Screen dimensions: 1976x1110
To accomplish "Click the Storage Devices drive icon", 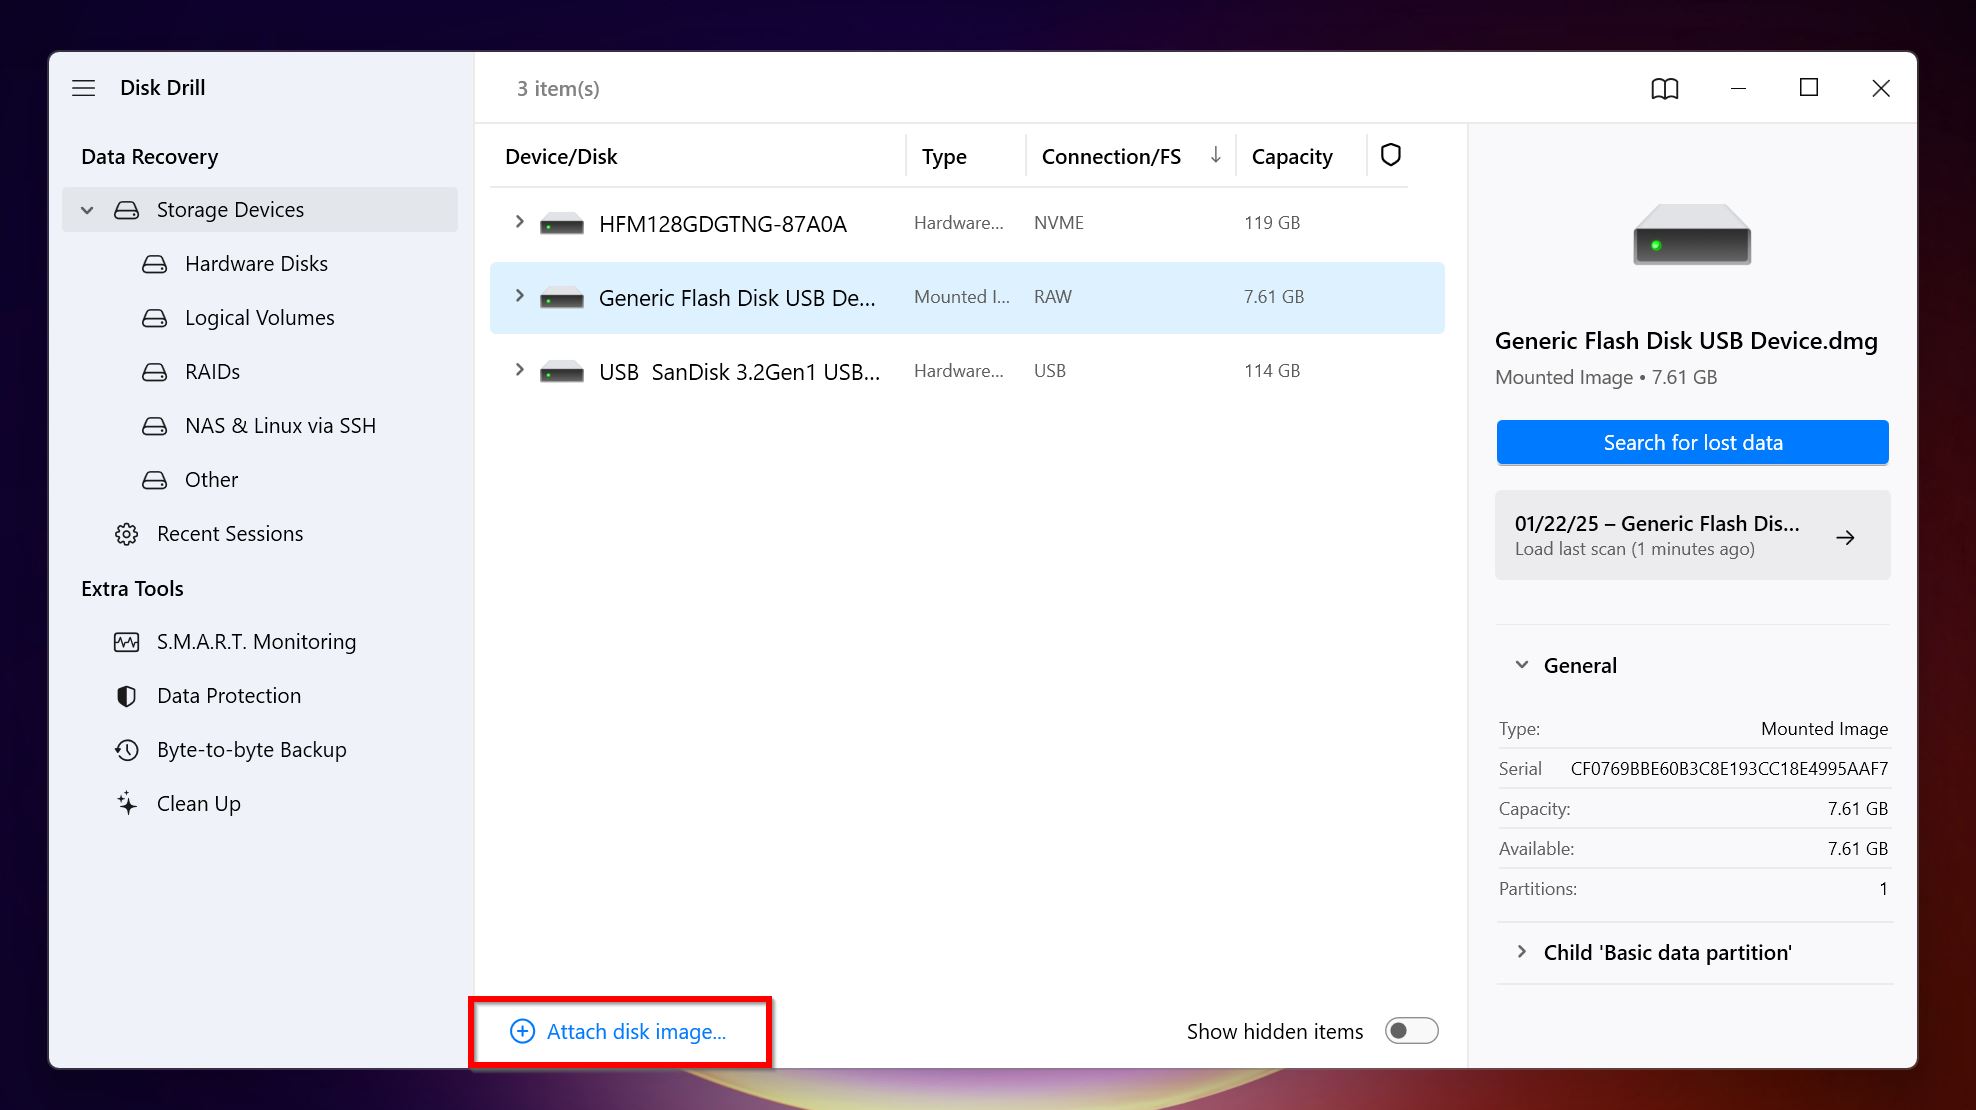I will pos(127,210).
